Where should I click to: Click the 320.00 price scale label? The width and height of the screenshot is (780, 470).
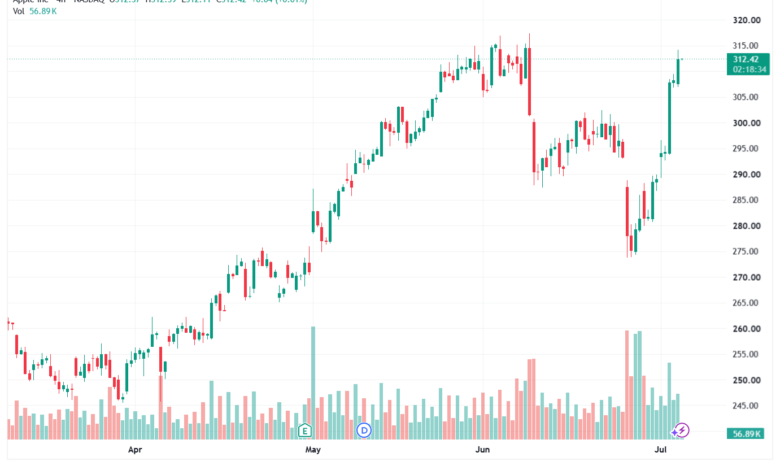(747, 20)
